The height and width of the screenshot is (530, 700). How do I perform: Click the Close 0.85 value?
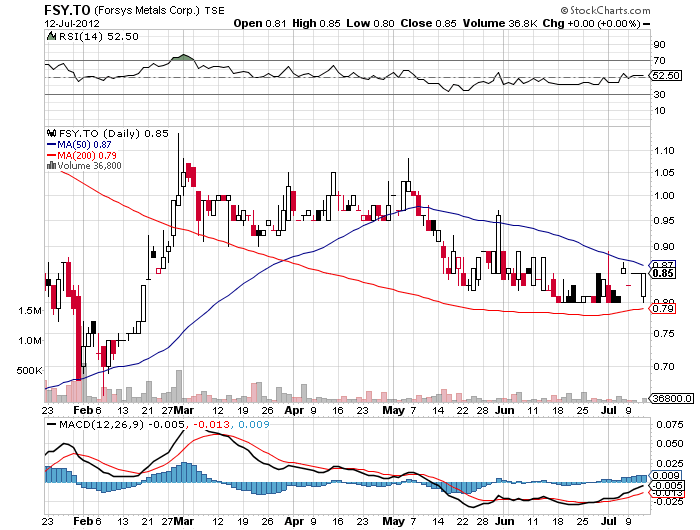point(428,24)
